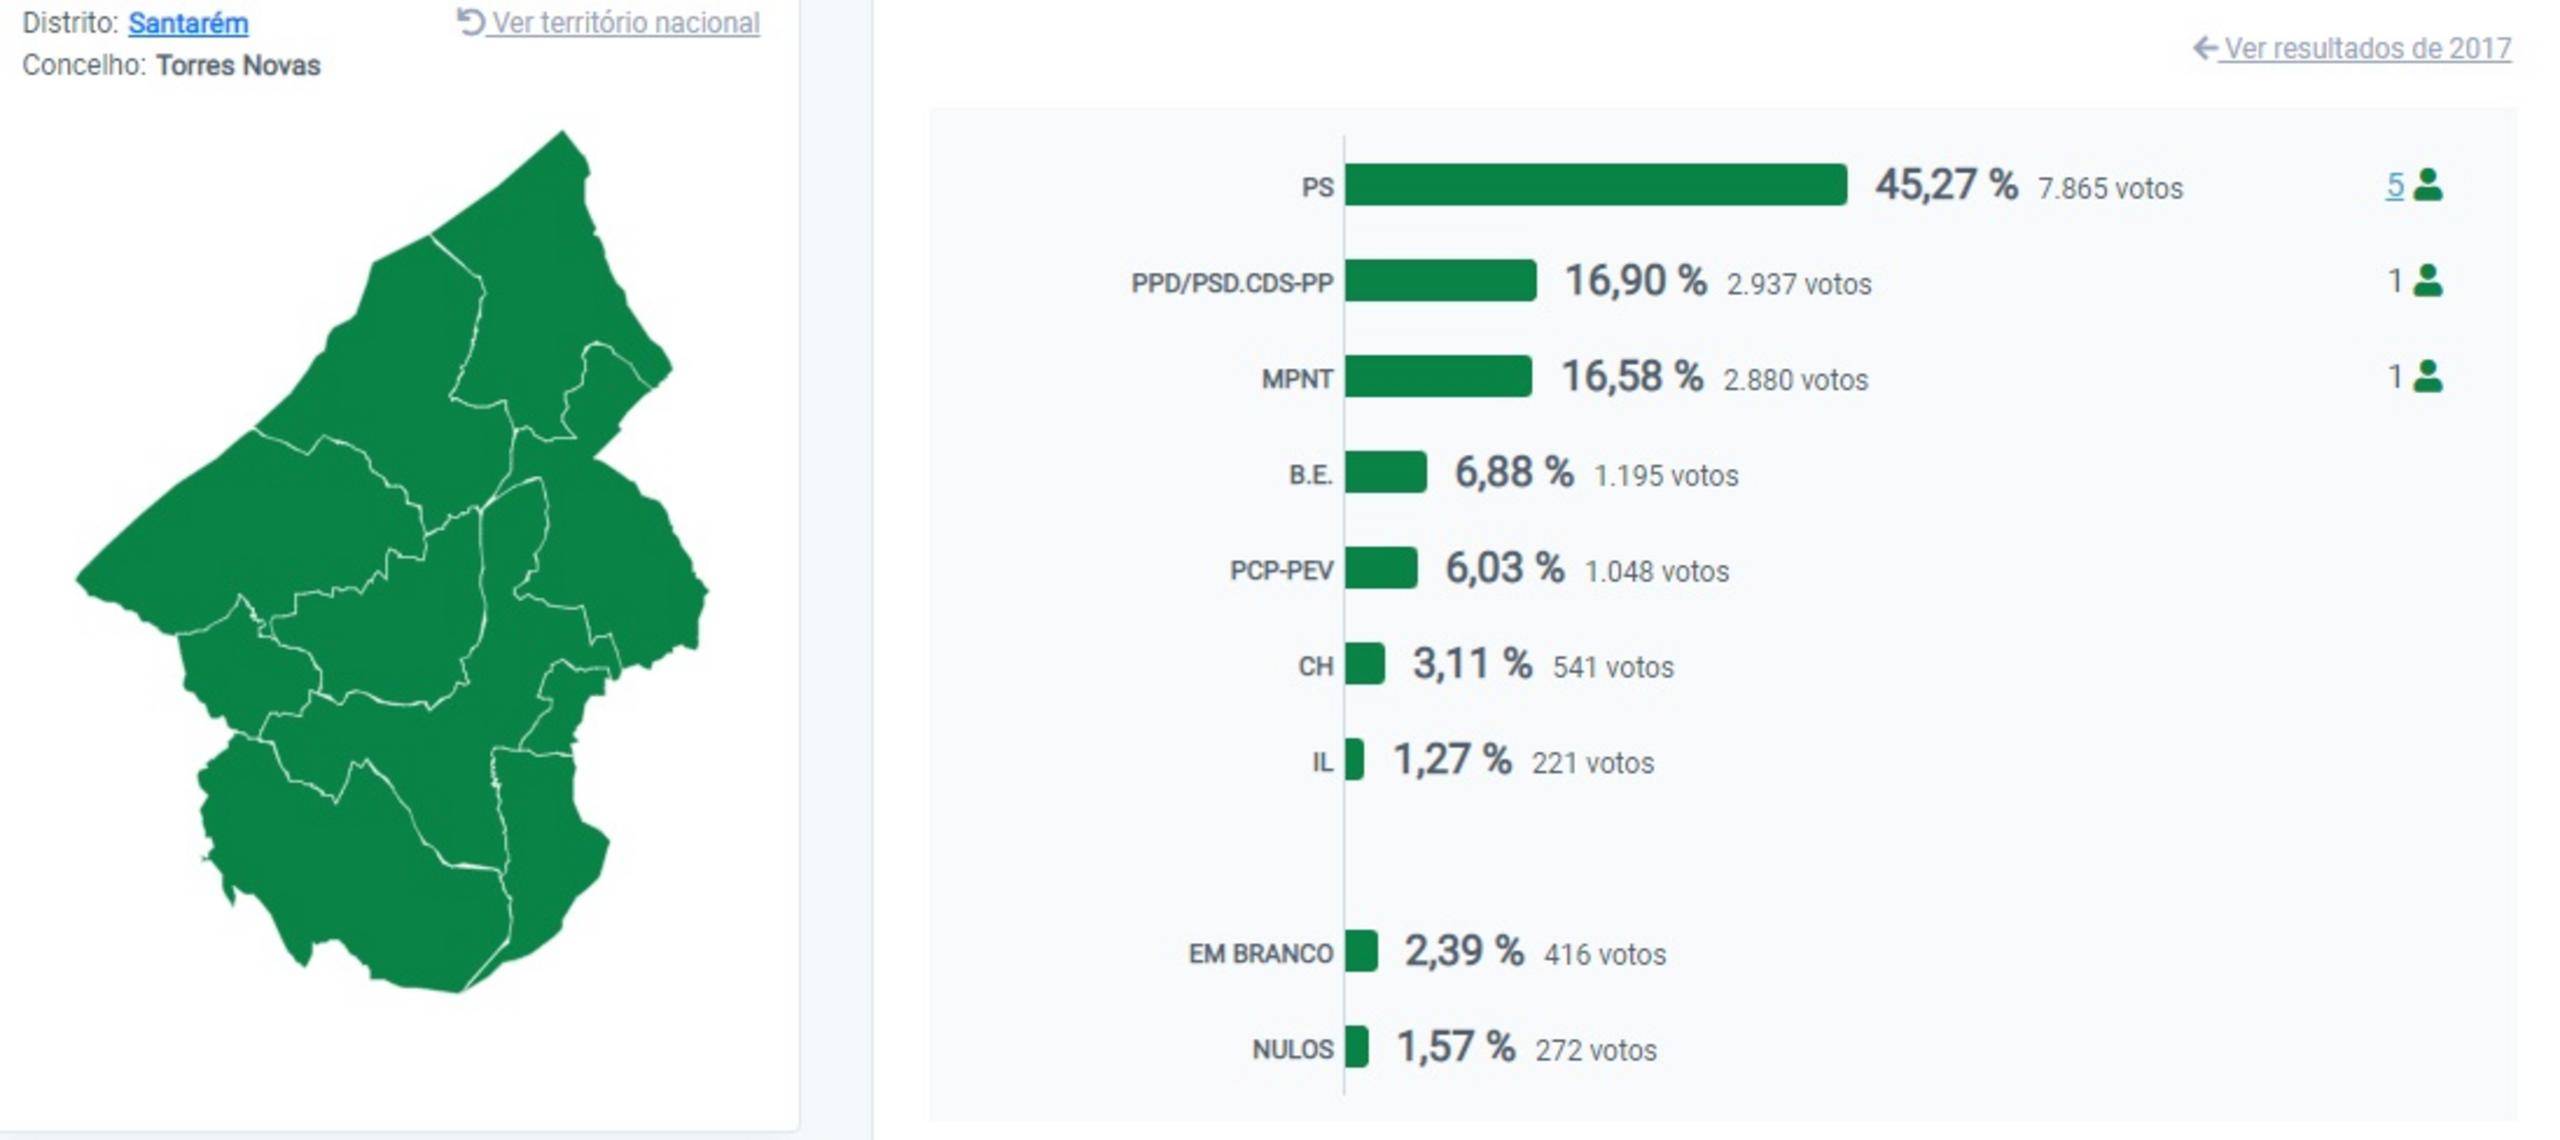This screenshot has height=1140, width=2560.
Task: Click the PS green result bar
Action: pyautogui.click(x=1596, y=185)
